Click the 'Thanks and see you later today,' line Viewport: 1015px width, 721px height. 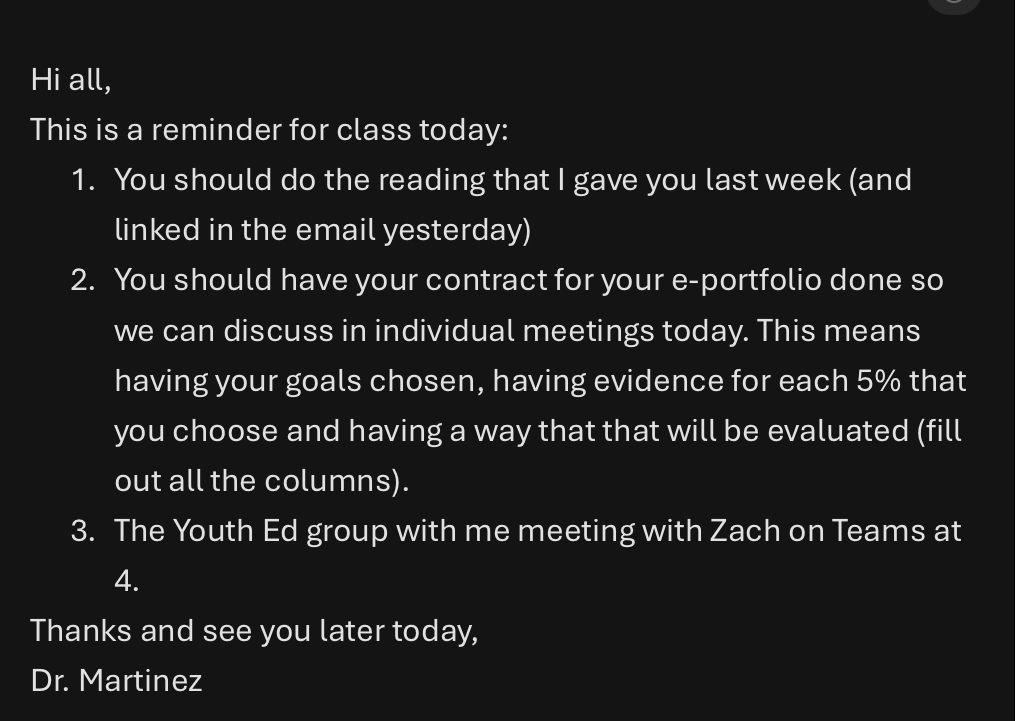[254, 631]
